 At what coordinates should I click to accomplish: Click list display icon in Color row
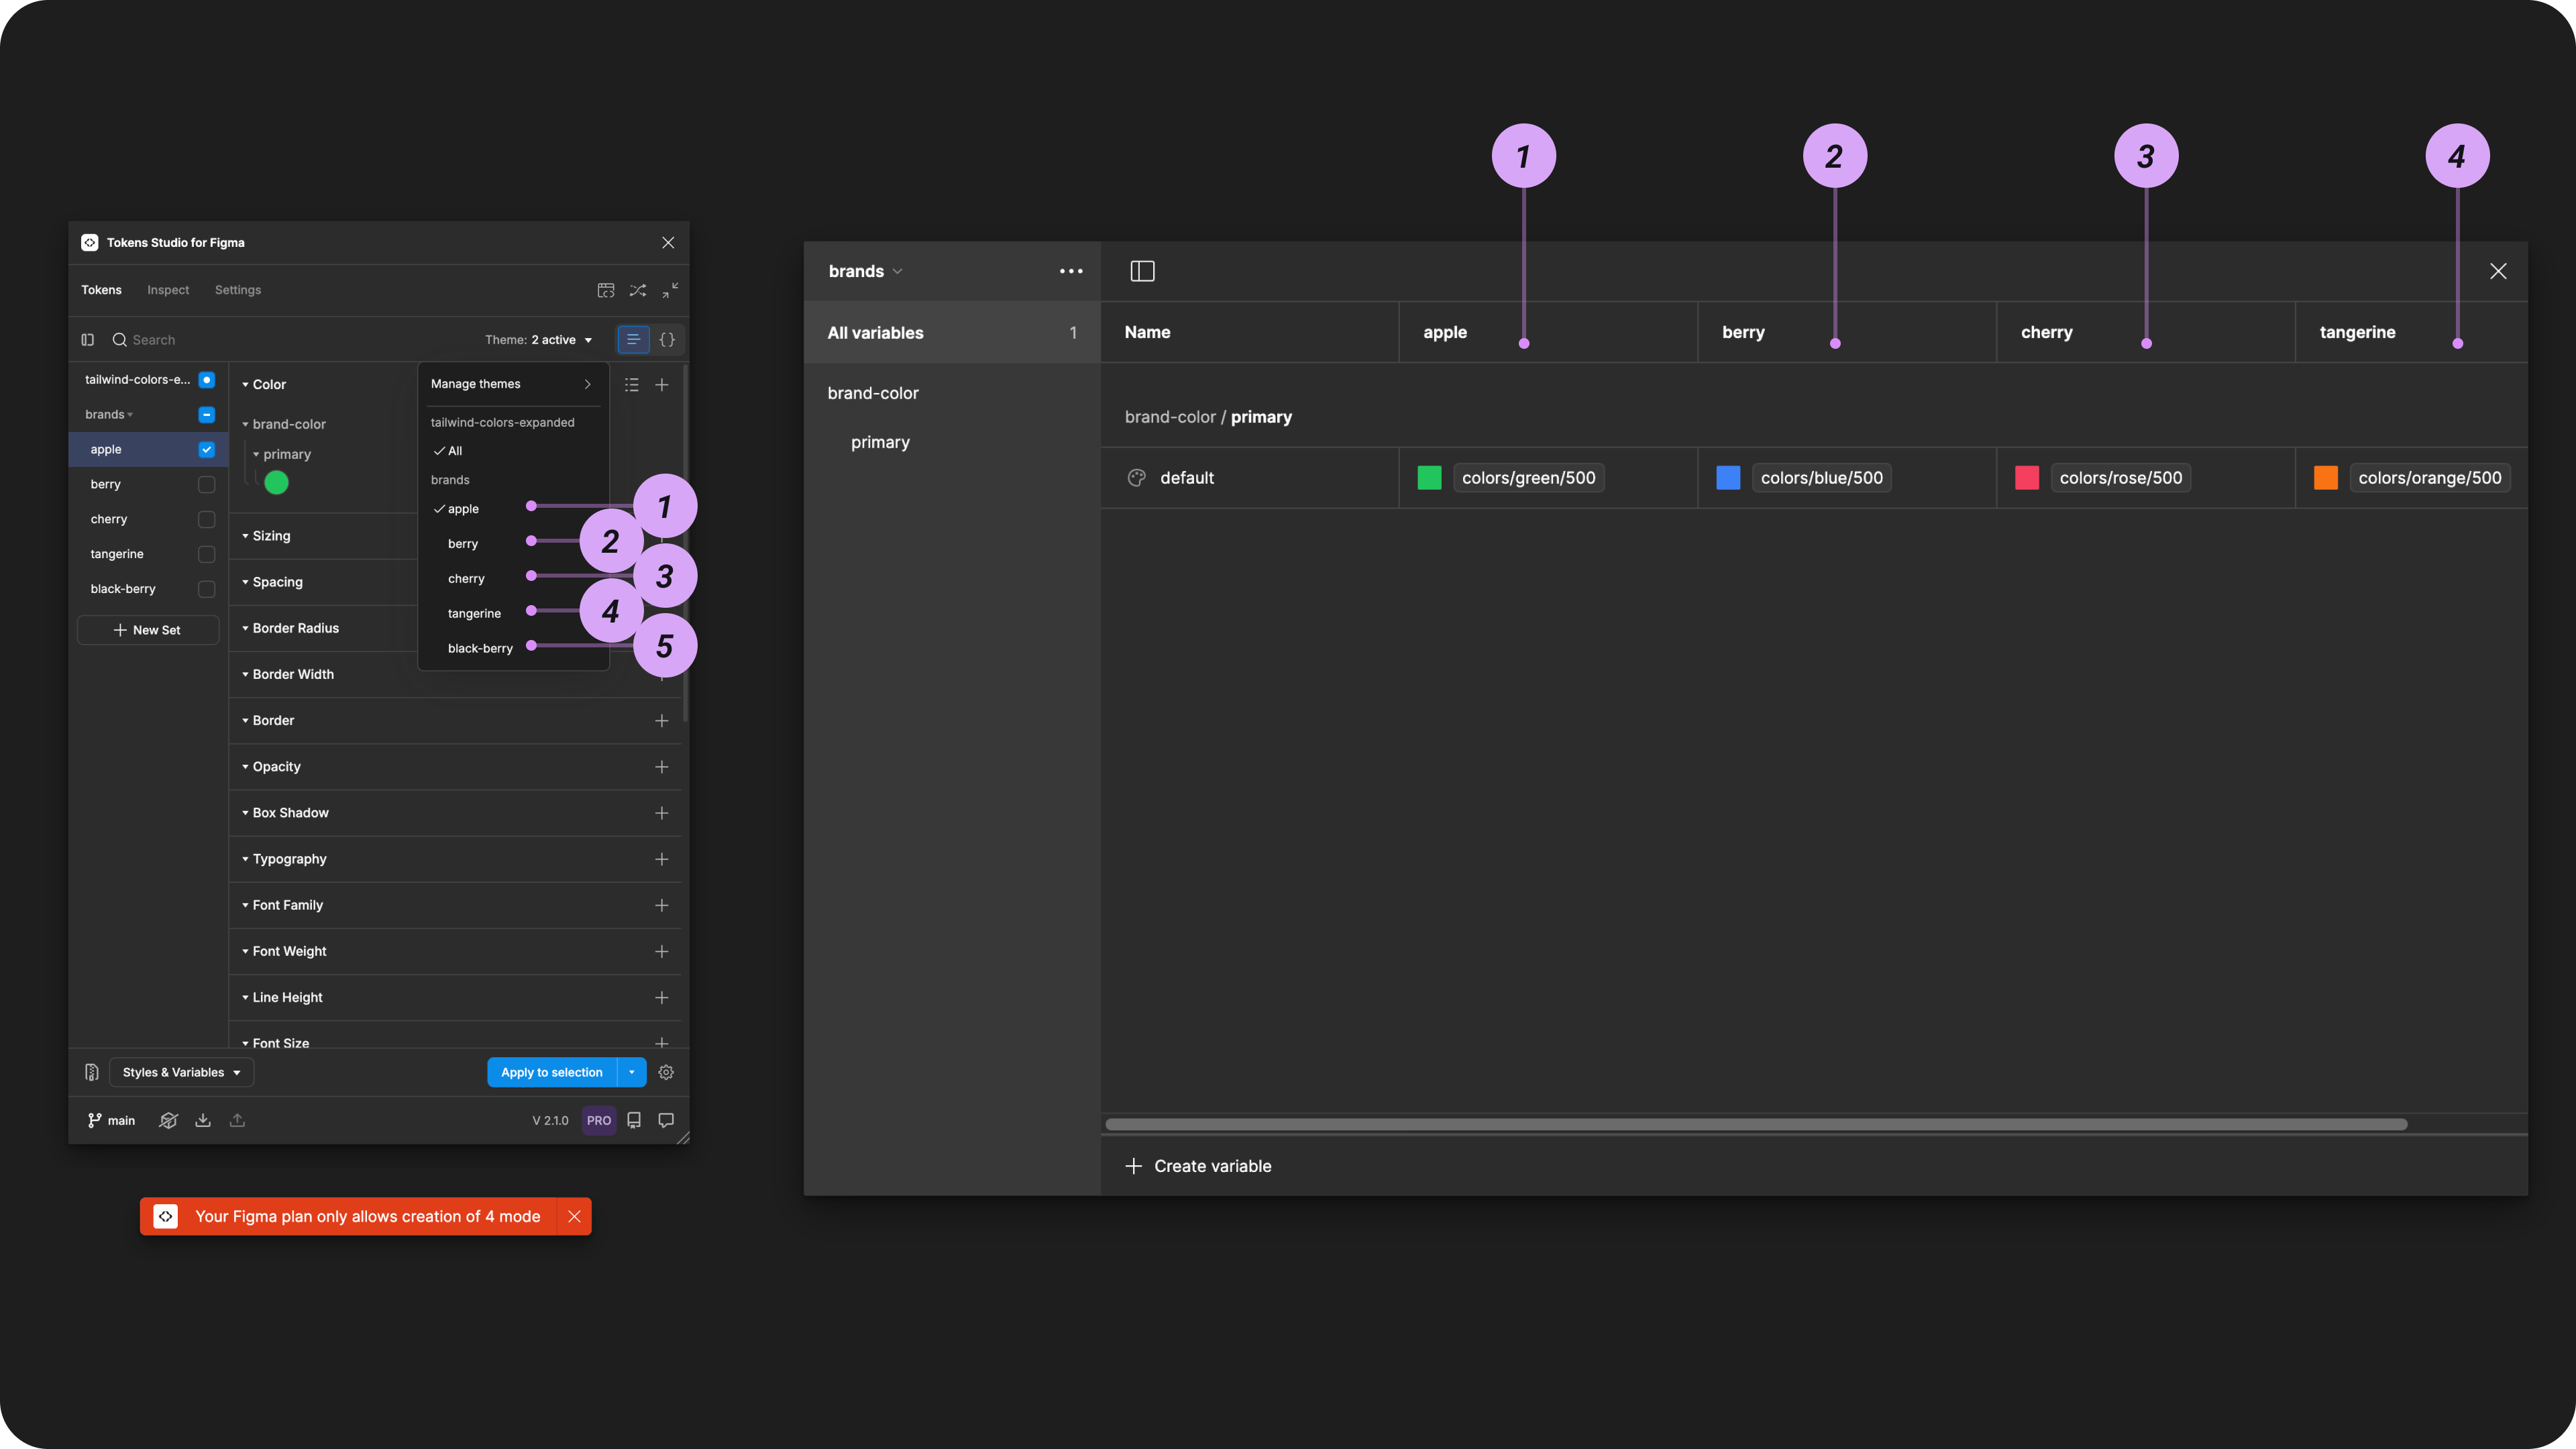[x=632, y=385]
